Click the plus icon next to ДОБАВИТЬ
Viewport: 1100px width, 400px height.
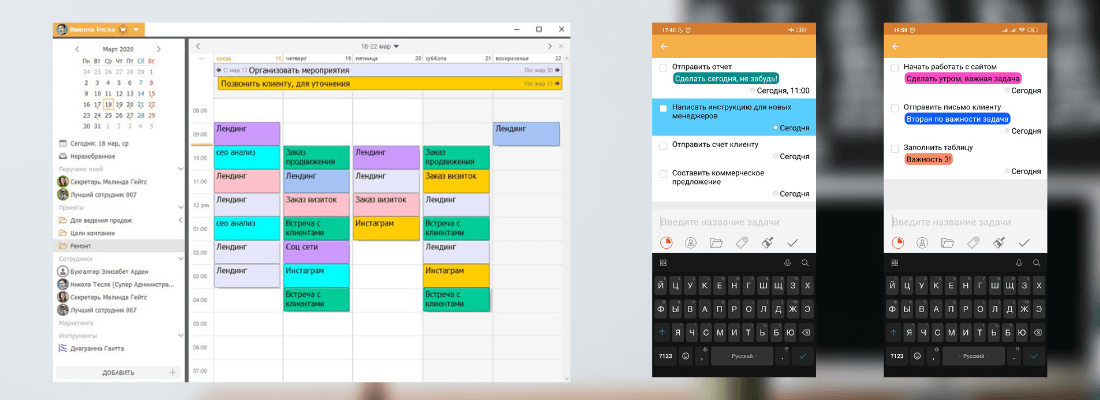[x=173, y=372]
